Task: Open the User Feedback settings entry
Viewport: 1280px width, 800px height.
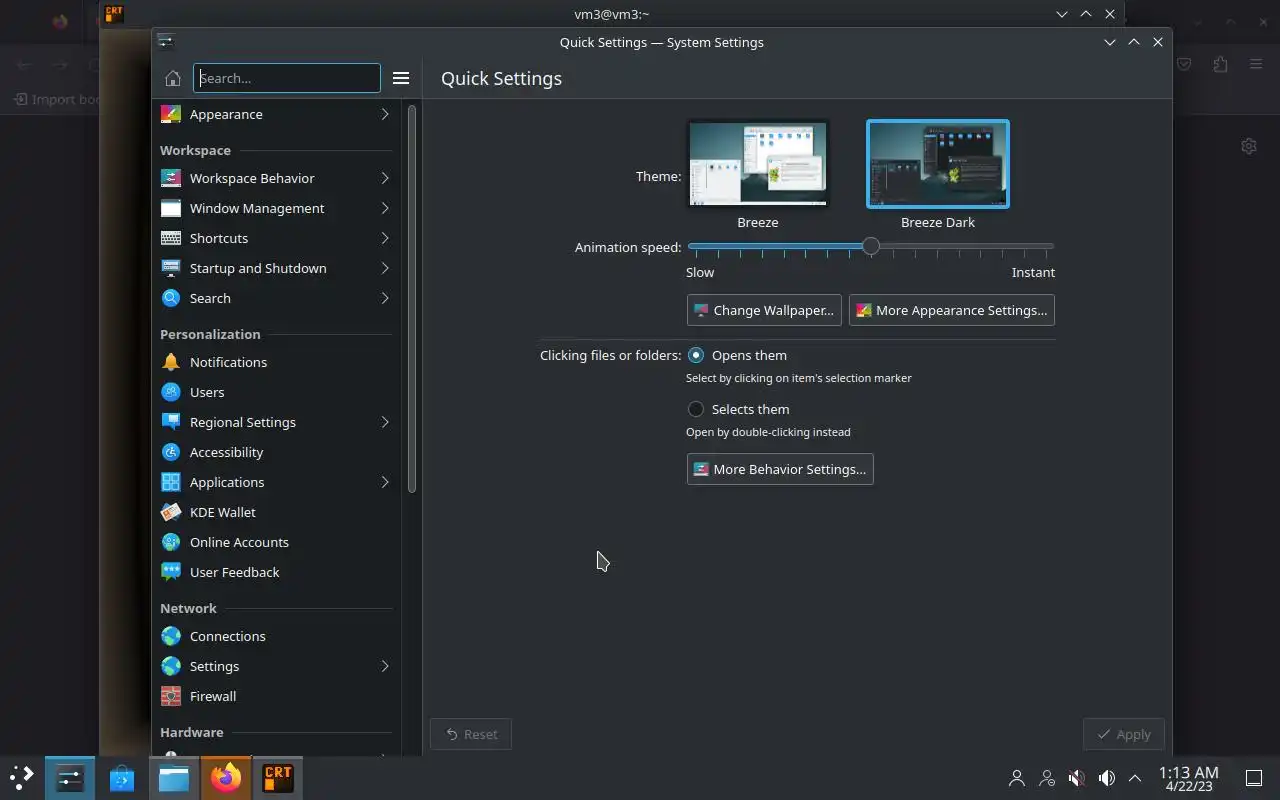Action: (277, 572)
